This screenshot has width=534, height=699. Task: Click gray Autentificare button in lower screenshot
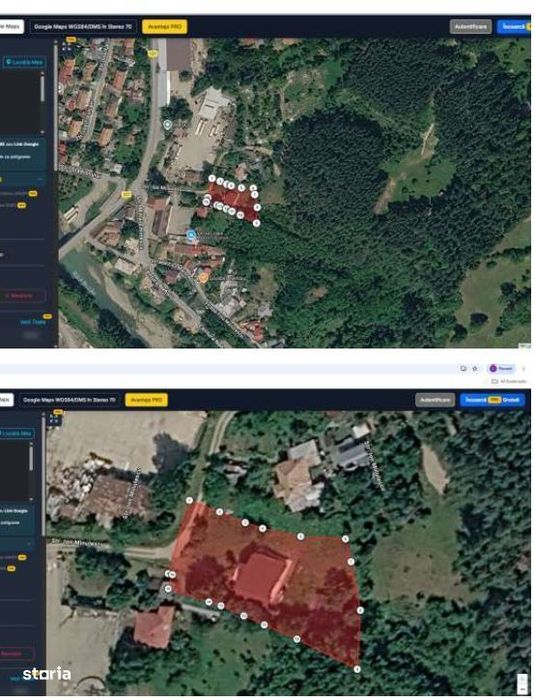coord(435,400)
